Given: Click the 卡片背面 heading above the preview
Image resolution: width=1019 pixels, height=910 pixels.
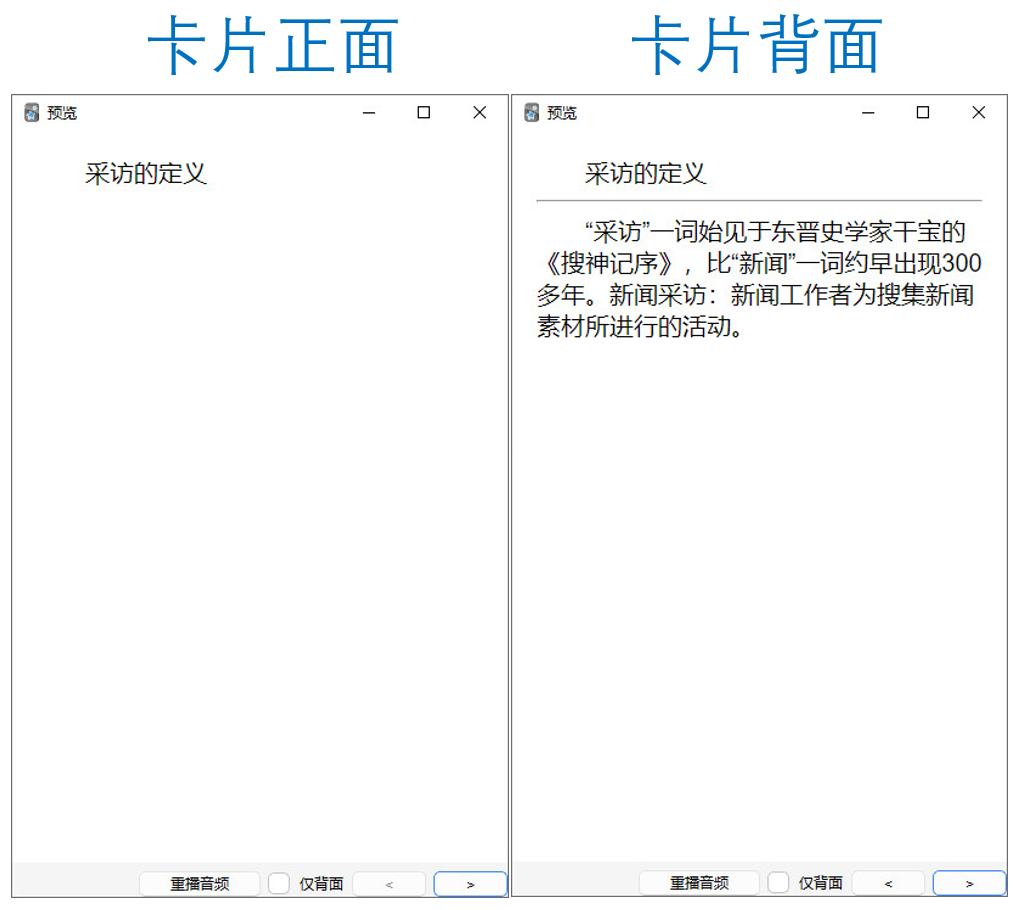Looking at the screenshot, I should click(756, 46).
